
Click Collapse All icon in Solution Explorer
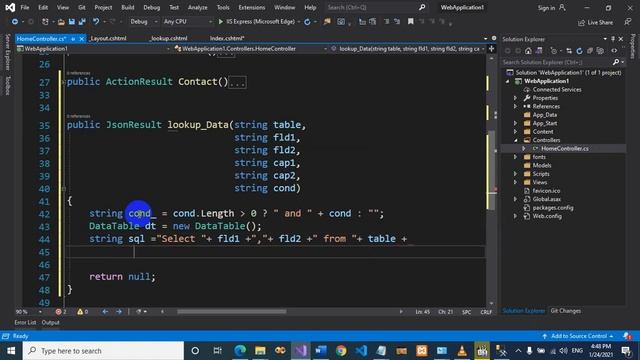(590, 51)
